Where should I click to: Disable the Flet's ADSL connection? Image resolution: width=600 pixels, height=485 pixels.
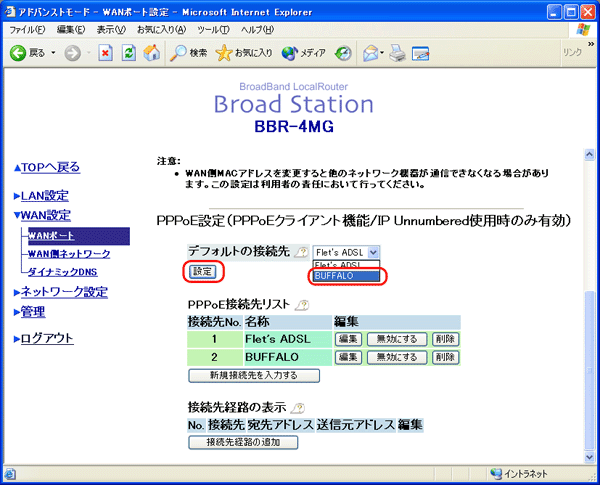397,339
